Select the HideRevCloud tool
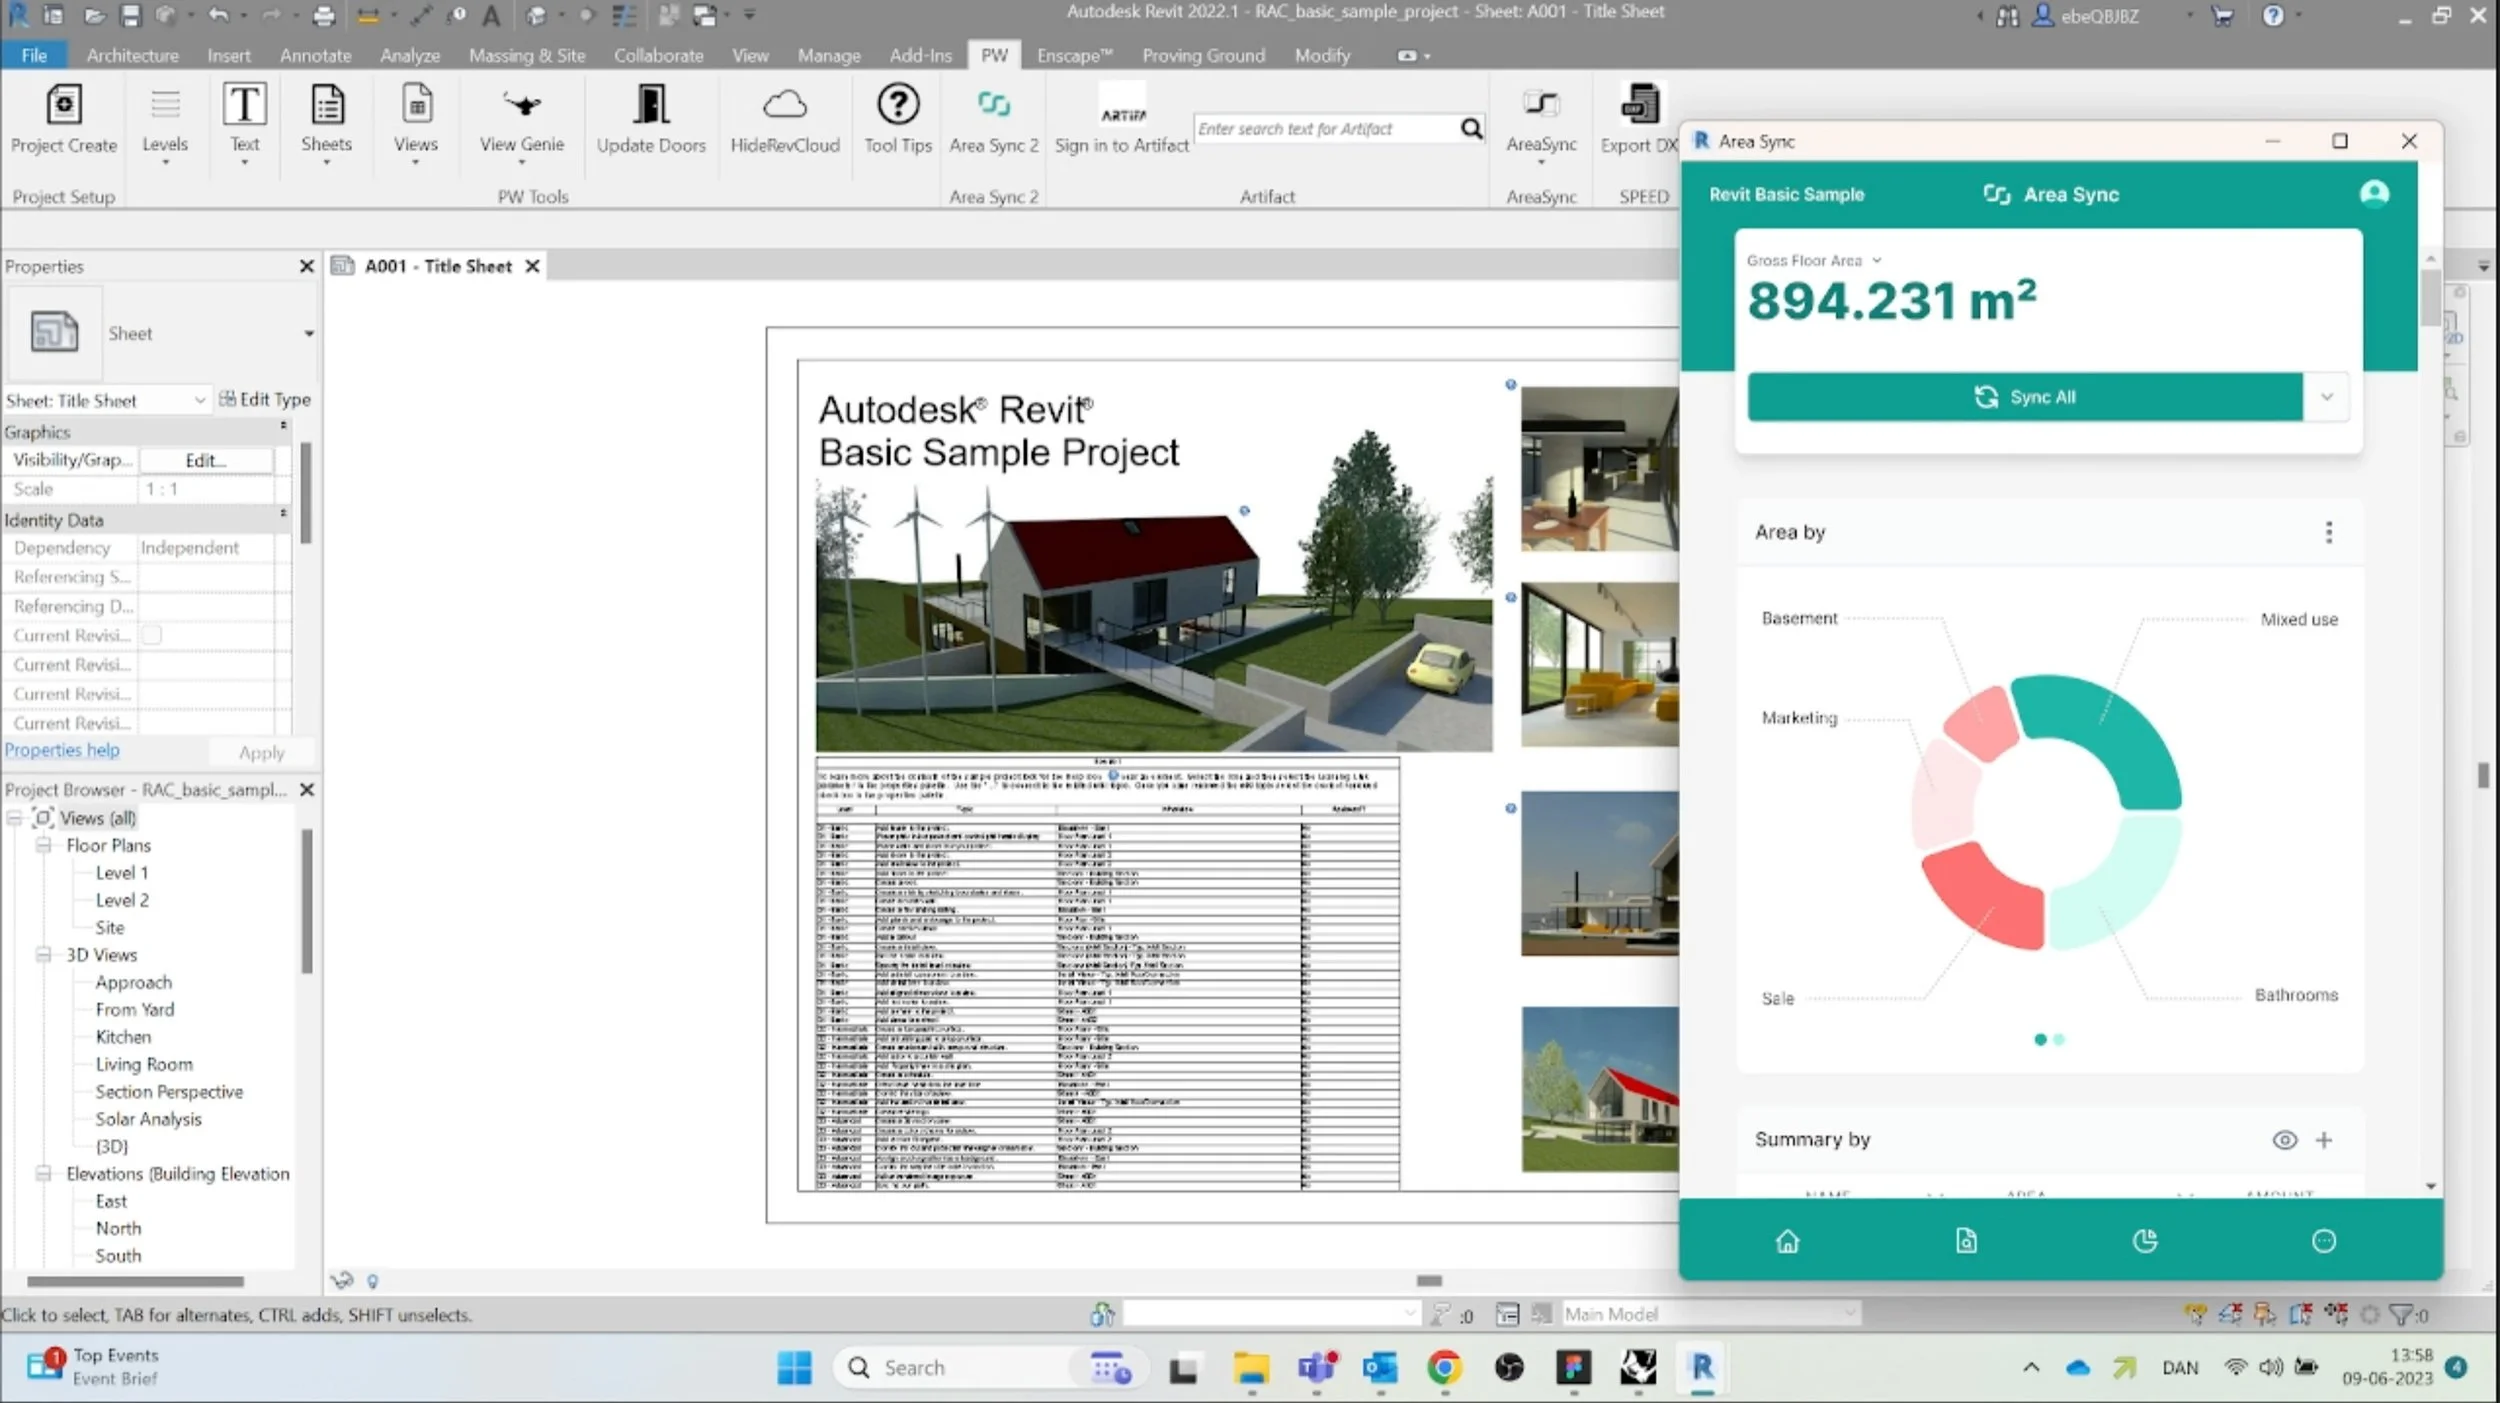This screenshot has height=1403, width=2500. (x=785, y=120)
